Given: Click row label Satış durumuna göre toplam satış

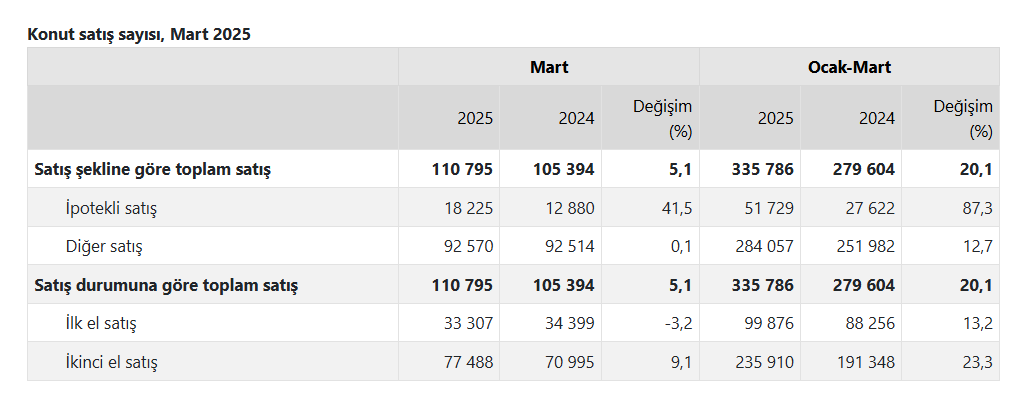Looking at the screenshot, I should (166, 285).
